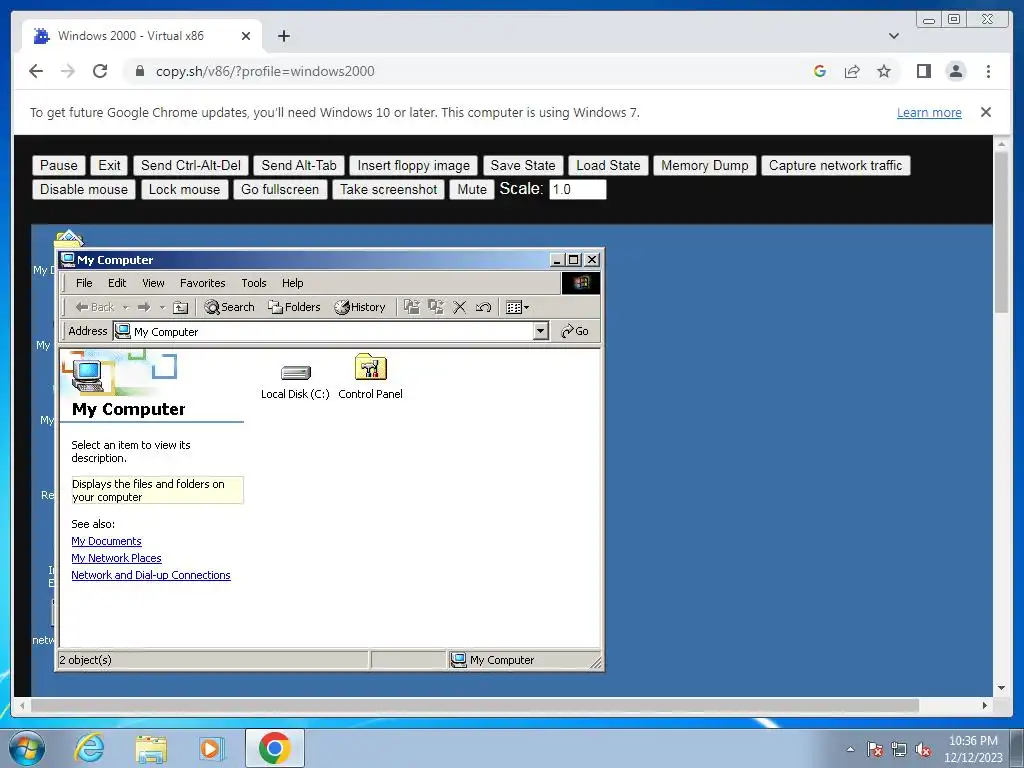Open the tab search chevron
The height and width of the screenshot is (768, 1024).
click(893, 36)
